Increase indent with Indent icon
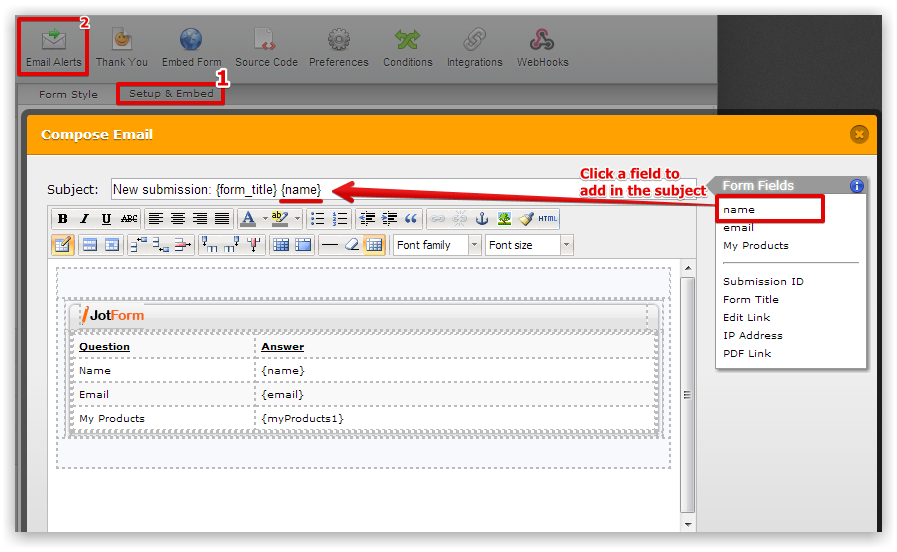897x552 pixels. [389, 219]
